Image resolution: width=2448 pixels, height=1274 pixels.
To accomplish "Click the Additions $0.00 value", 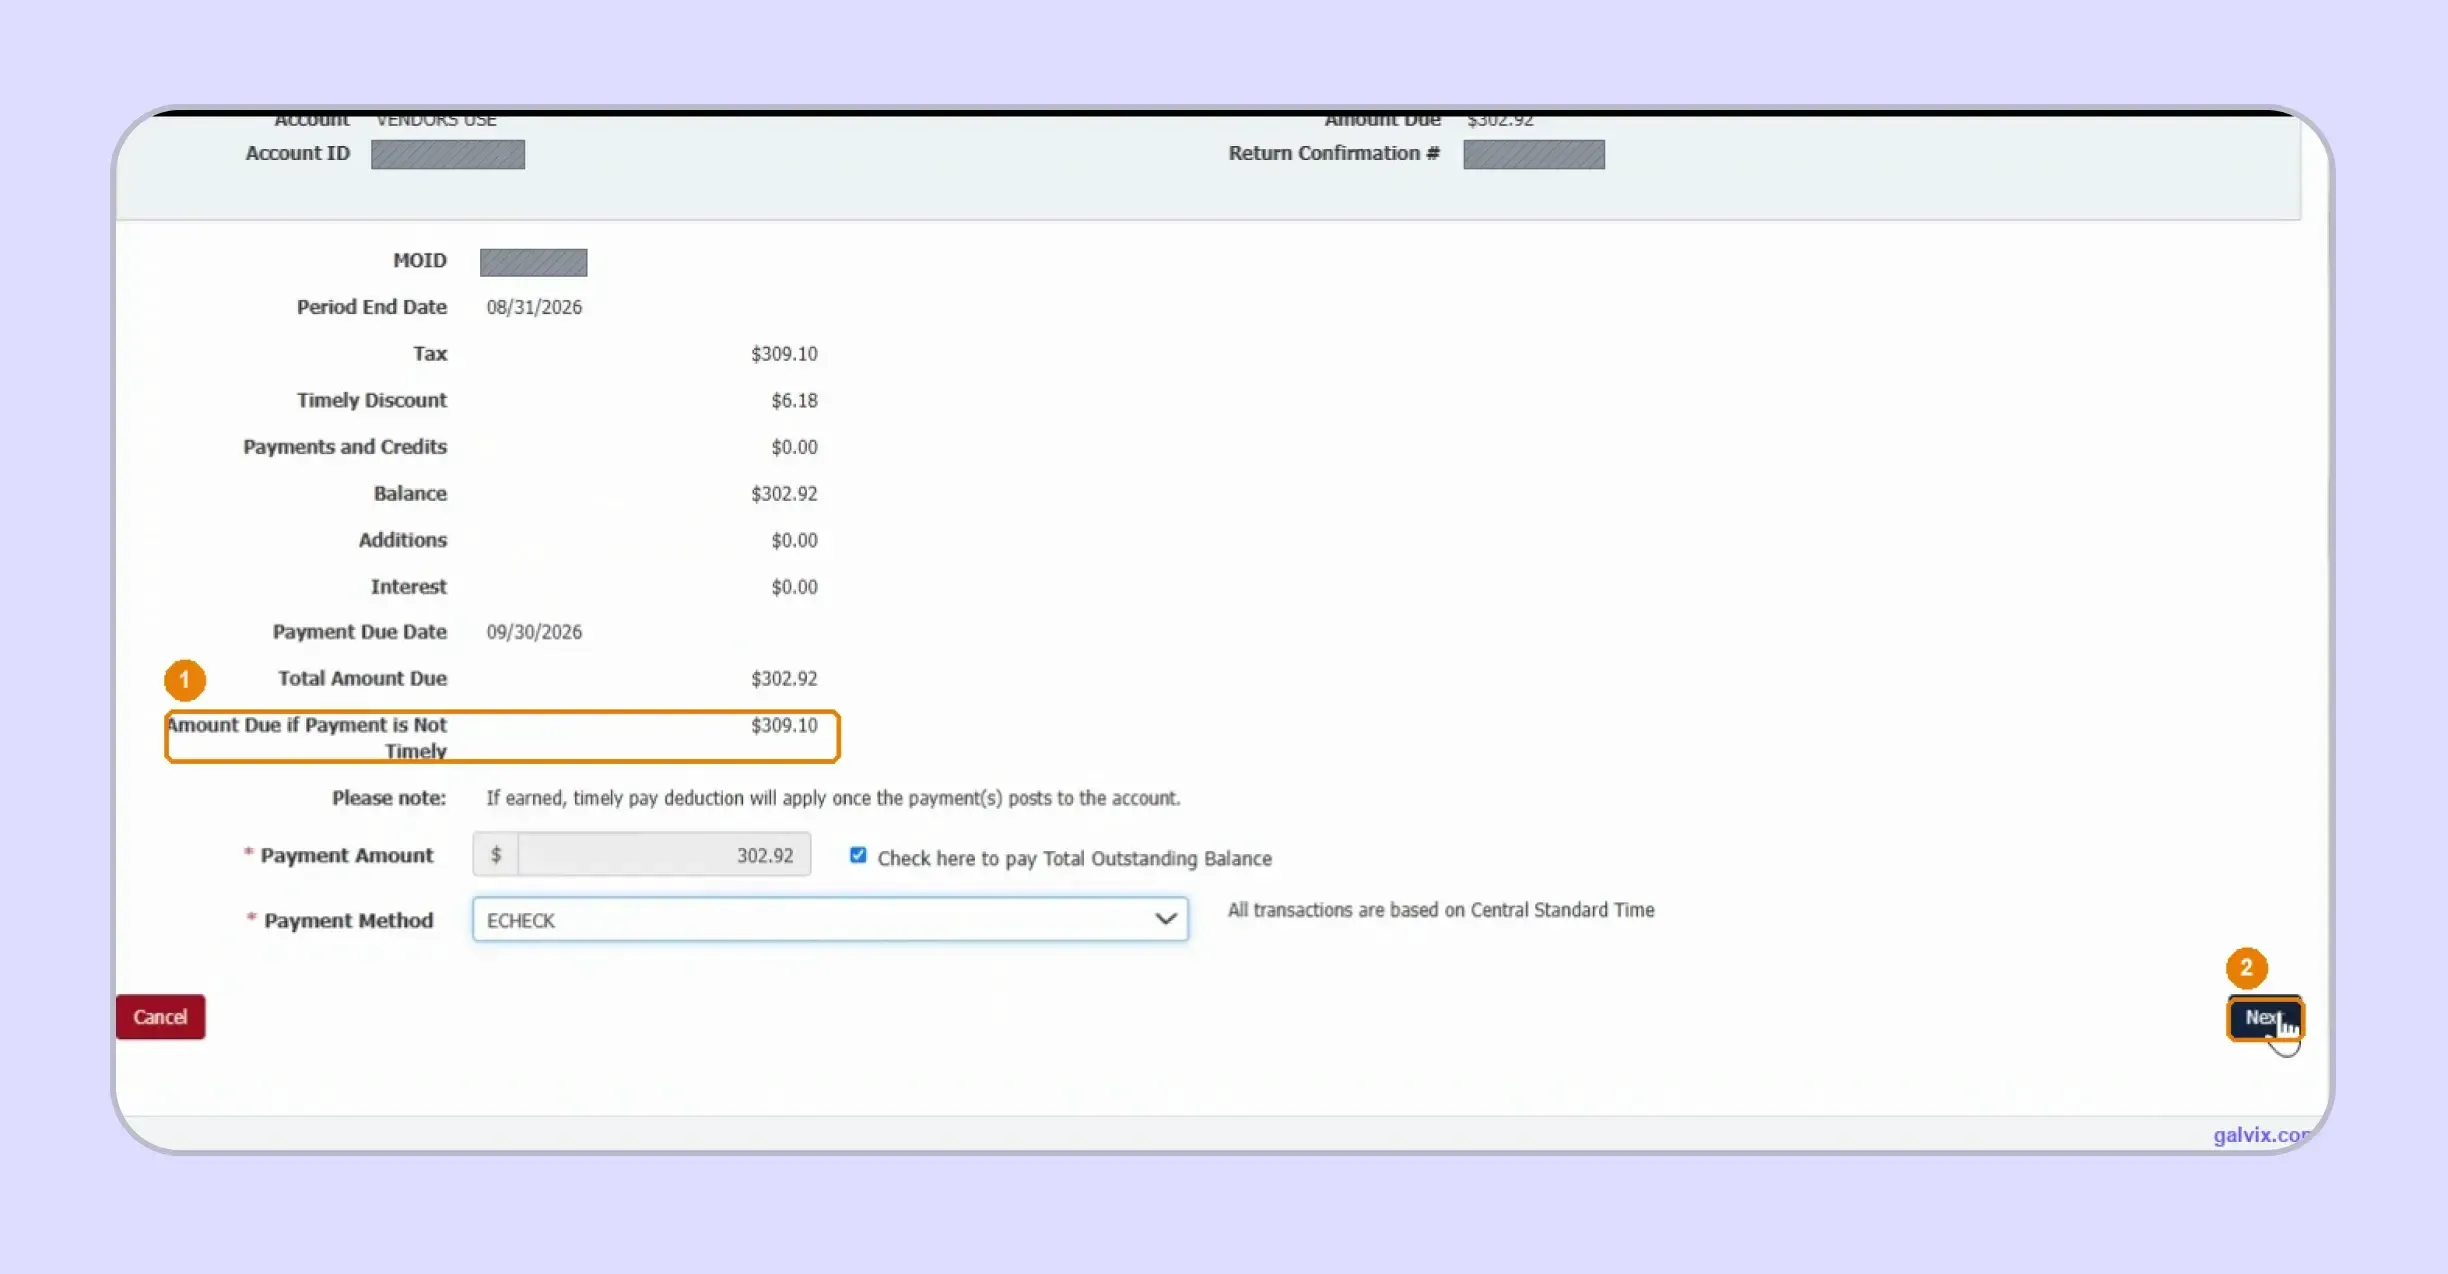I will pyautogui.click(x=794, y=540).
